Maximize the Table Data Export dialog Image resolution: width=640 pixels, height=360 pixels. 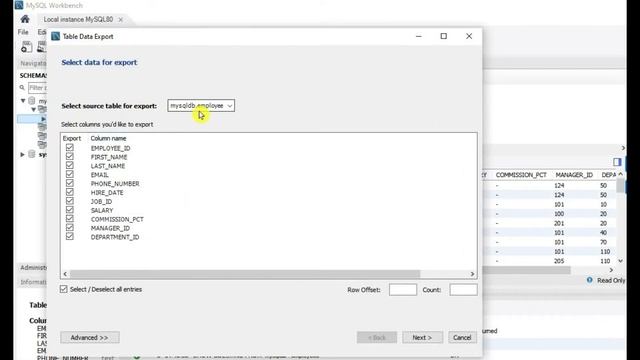[x=444, y=36]
